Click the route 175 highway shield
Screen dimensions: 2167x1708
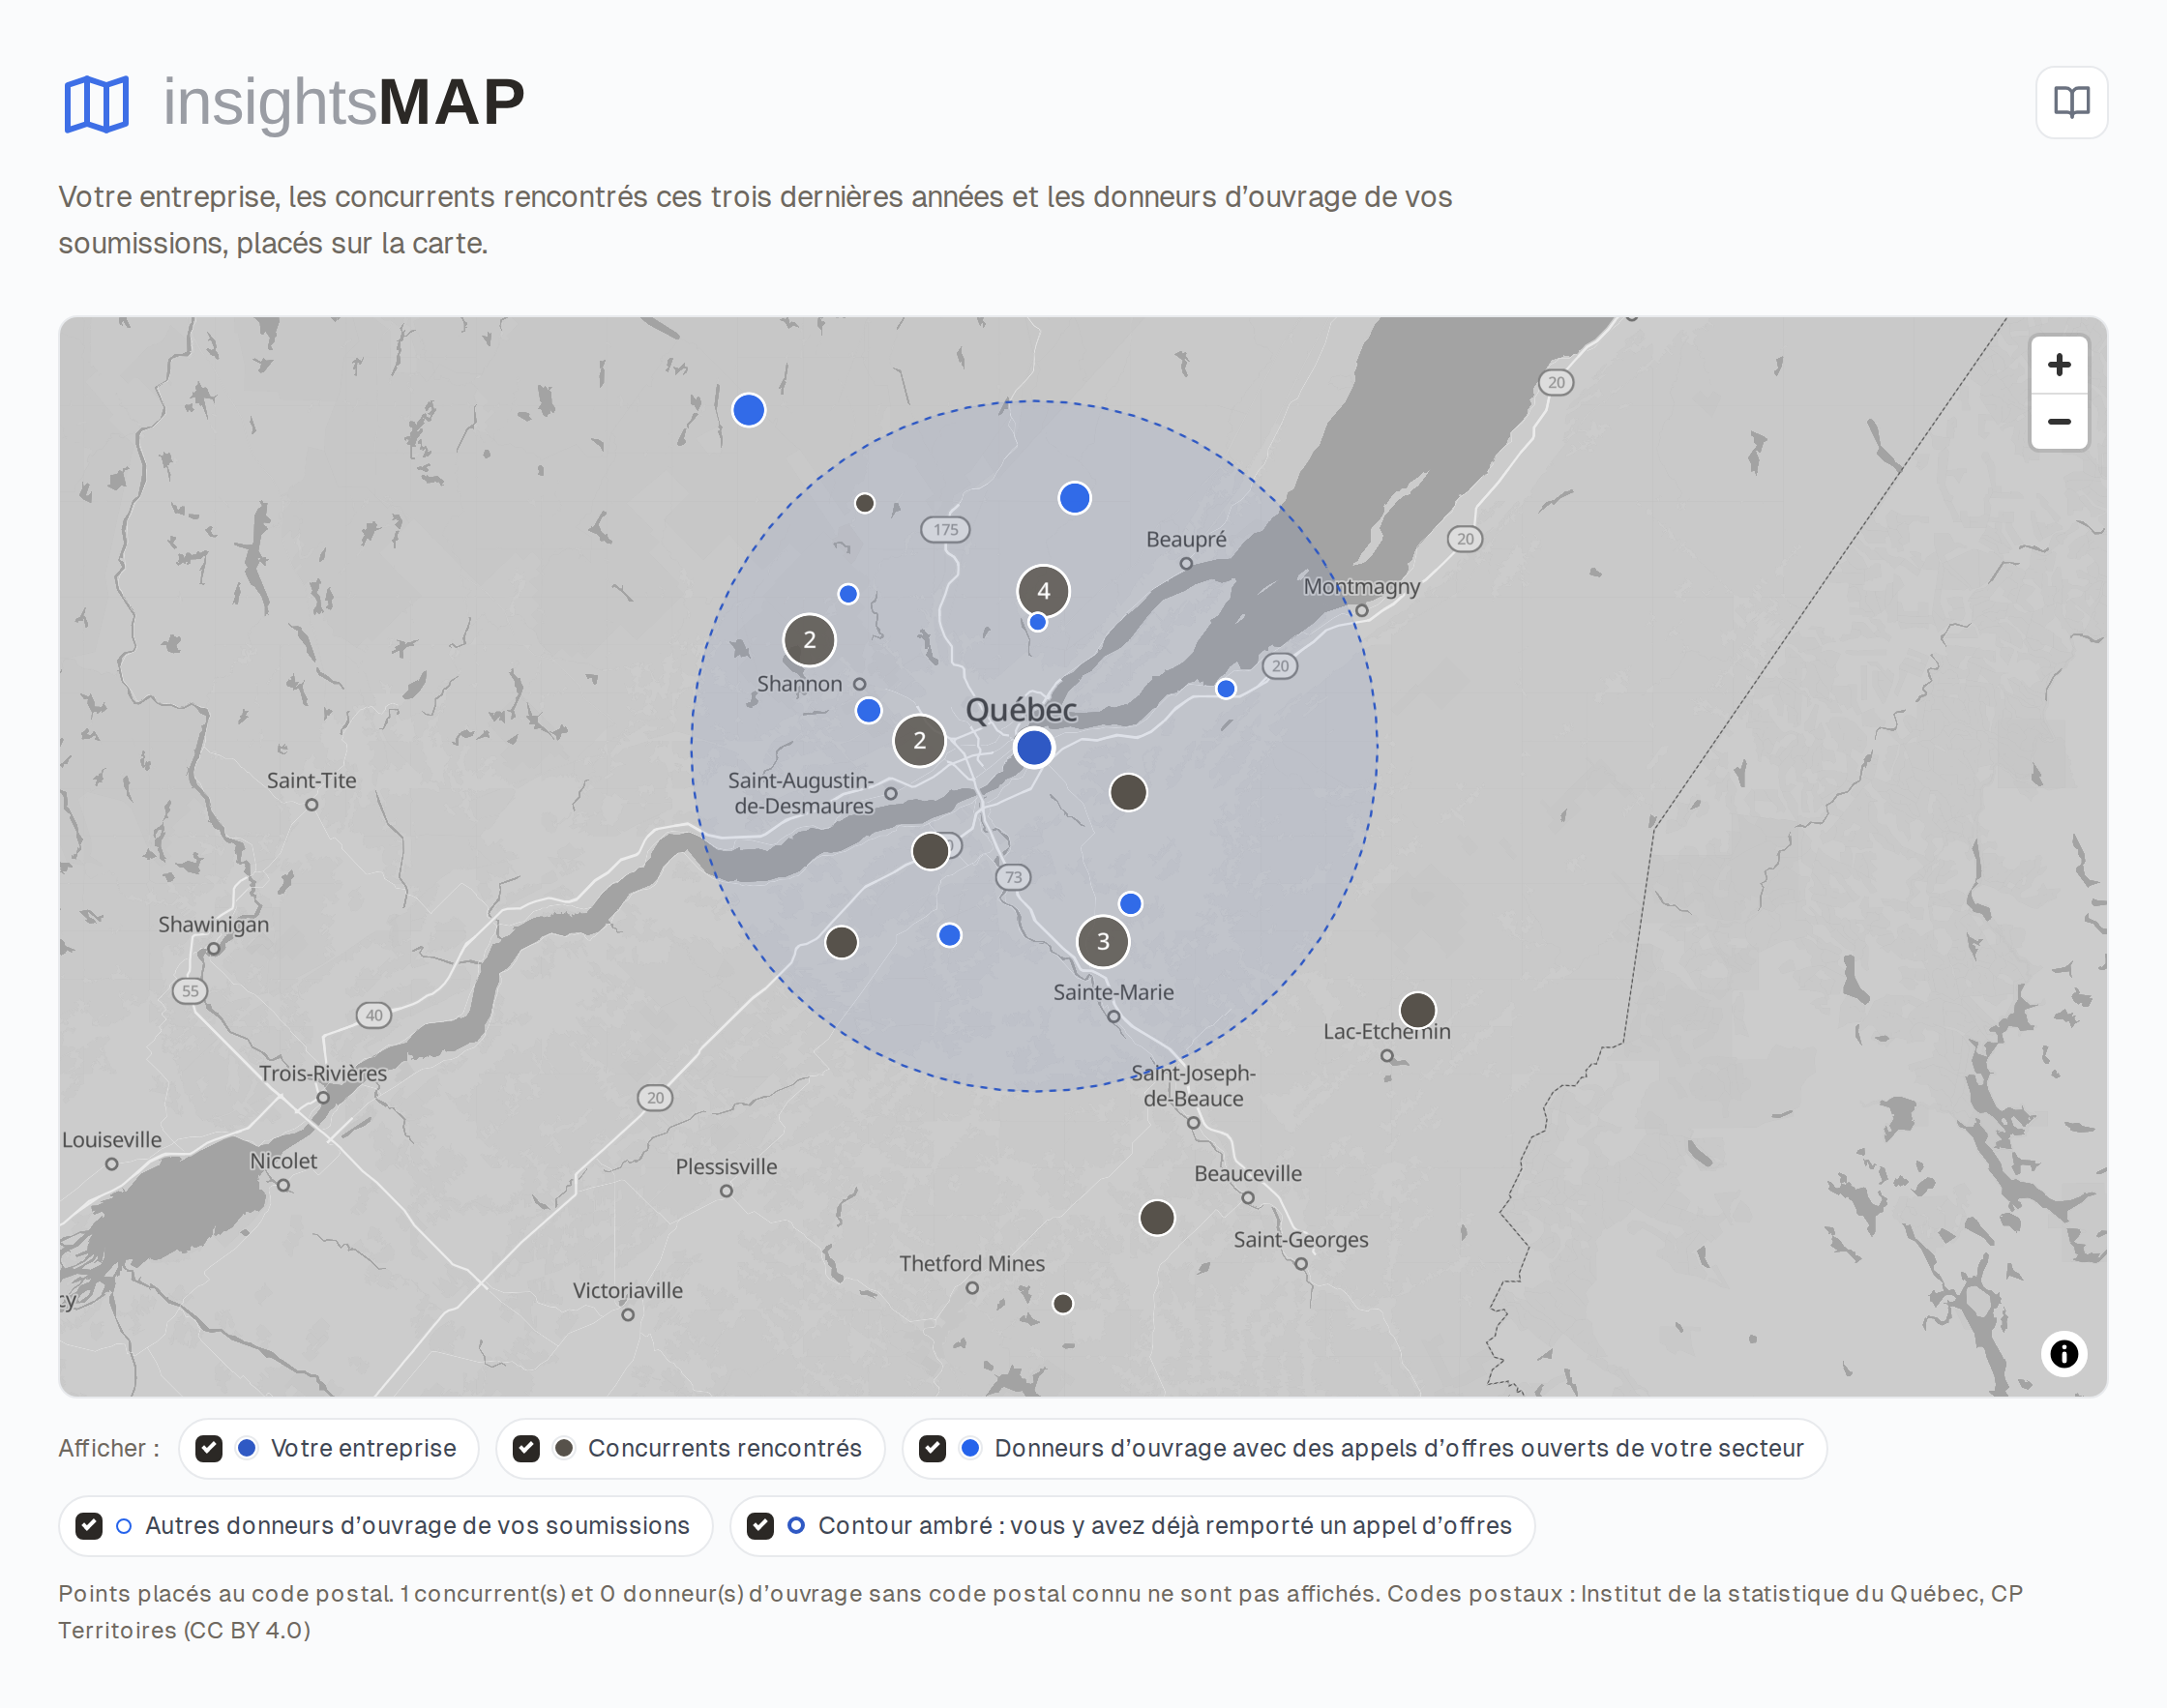coord(945,529)
